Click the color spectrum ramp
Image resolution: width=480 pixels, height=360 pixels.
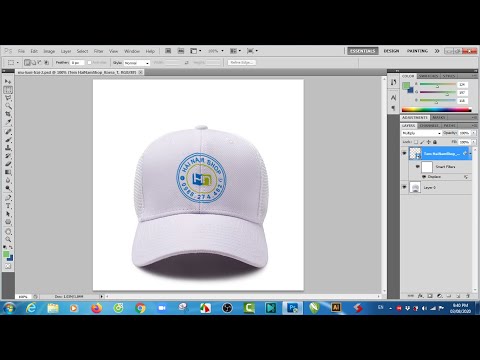437,110
